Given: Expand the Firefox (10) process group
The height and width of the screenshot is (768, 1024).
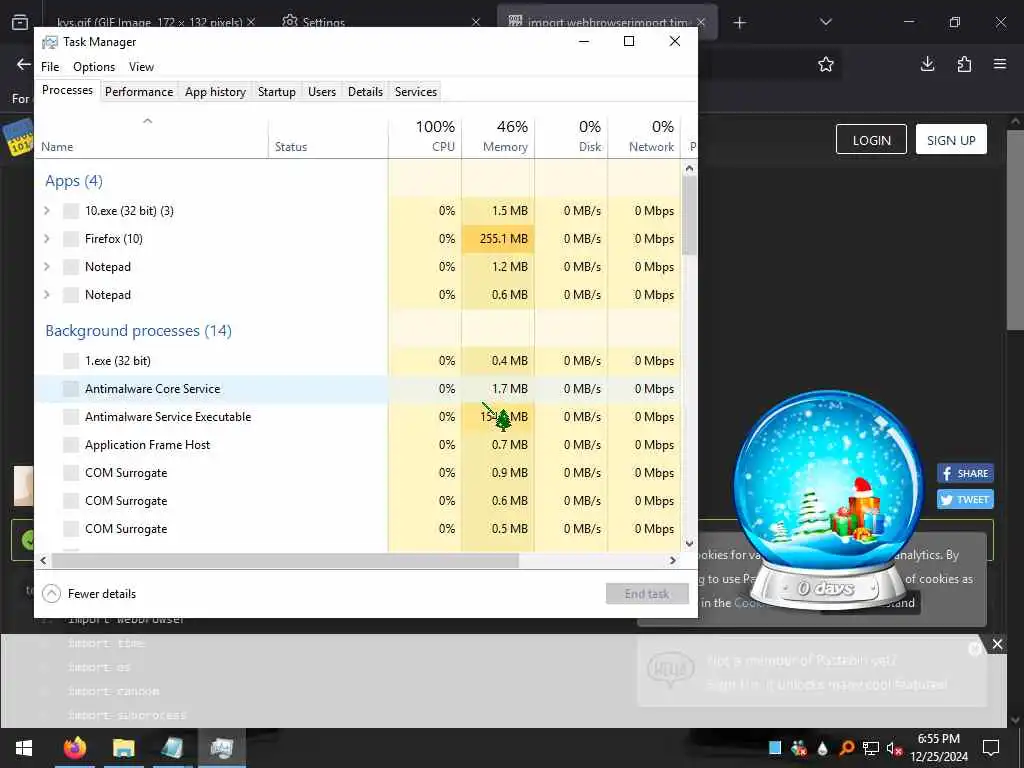Looking at the screenshot, I should (x=46, y=238).
